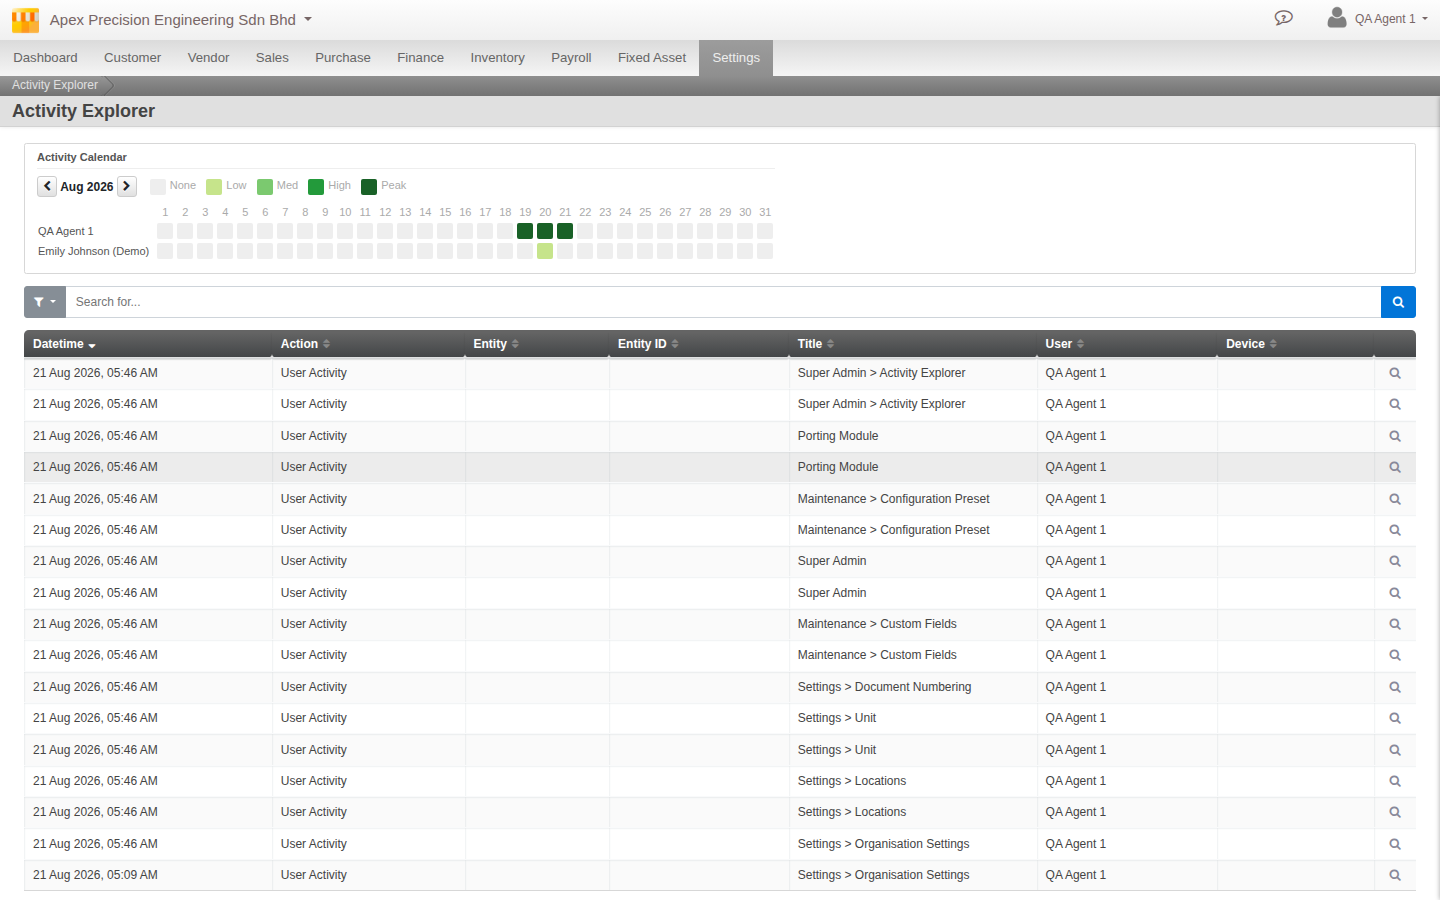1440x903 pixels.
Task: Click QA Agent 1 calendar cell for day 19
Action: [525, 231]
